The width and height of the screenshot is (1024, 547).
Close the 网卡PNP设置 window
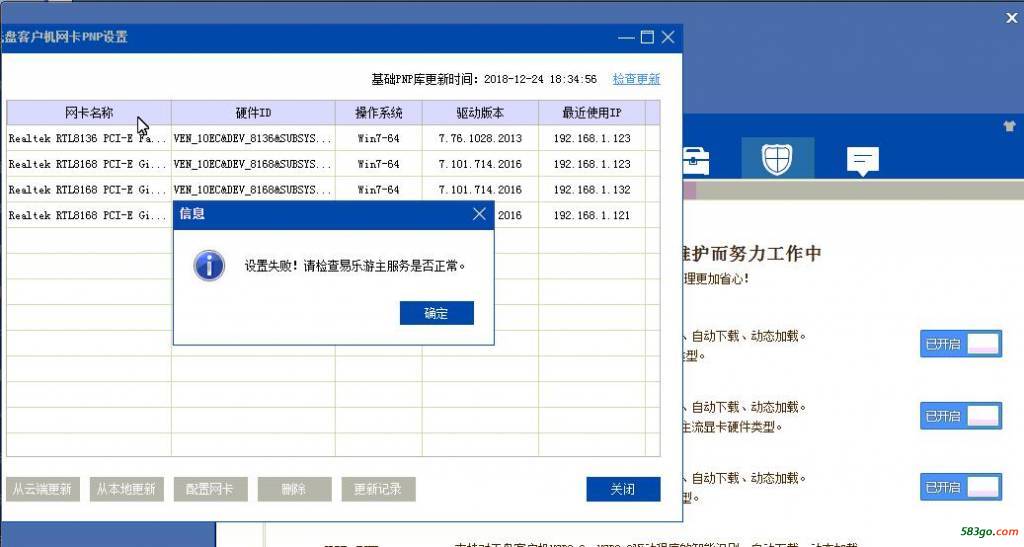pos(668,37)
